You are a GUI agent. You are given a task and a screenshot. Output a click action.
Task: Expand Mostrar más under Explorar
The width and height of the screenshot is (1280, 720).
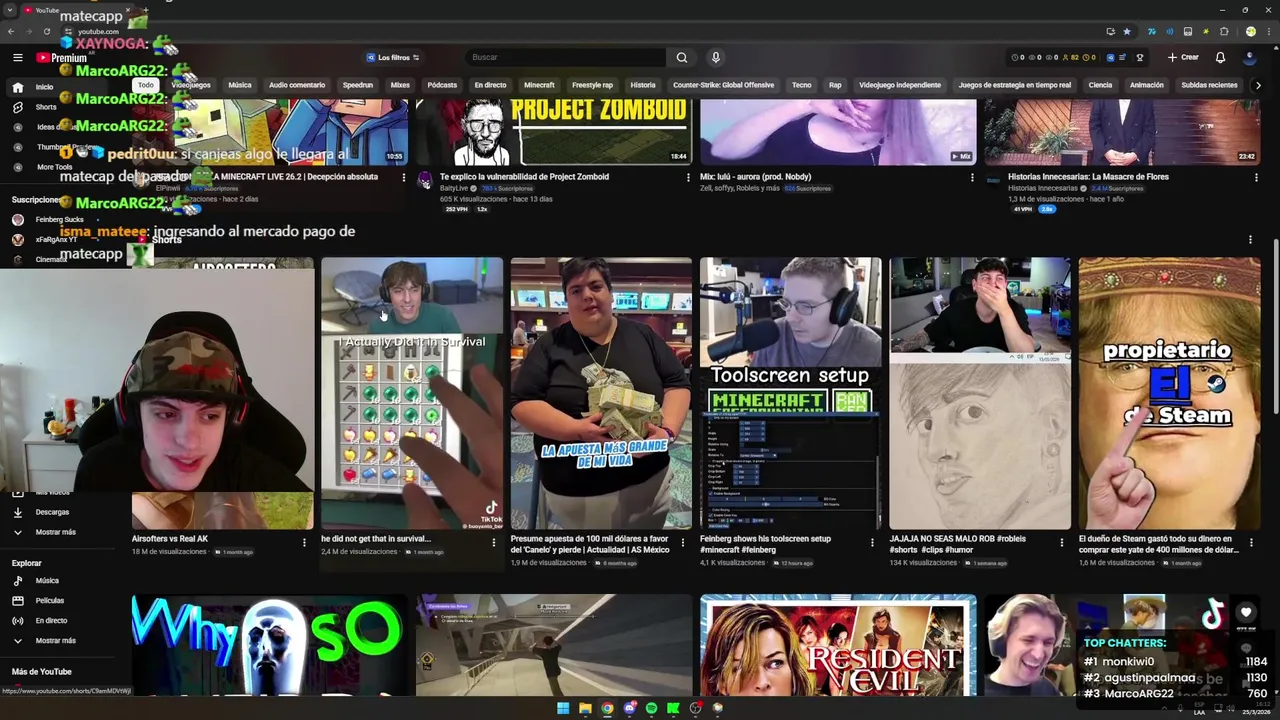coord(55,640)
